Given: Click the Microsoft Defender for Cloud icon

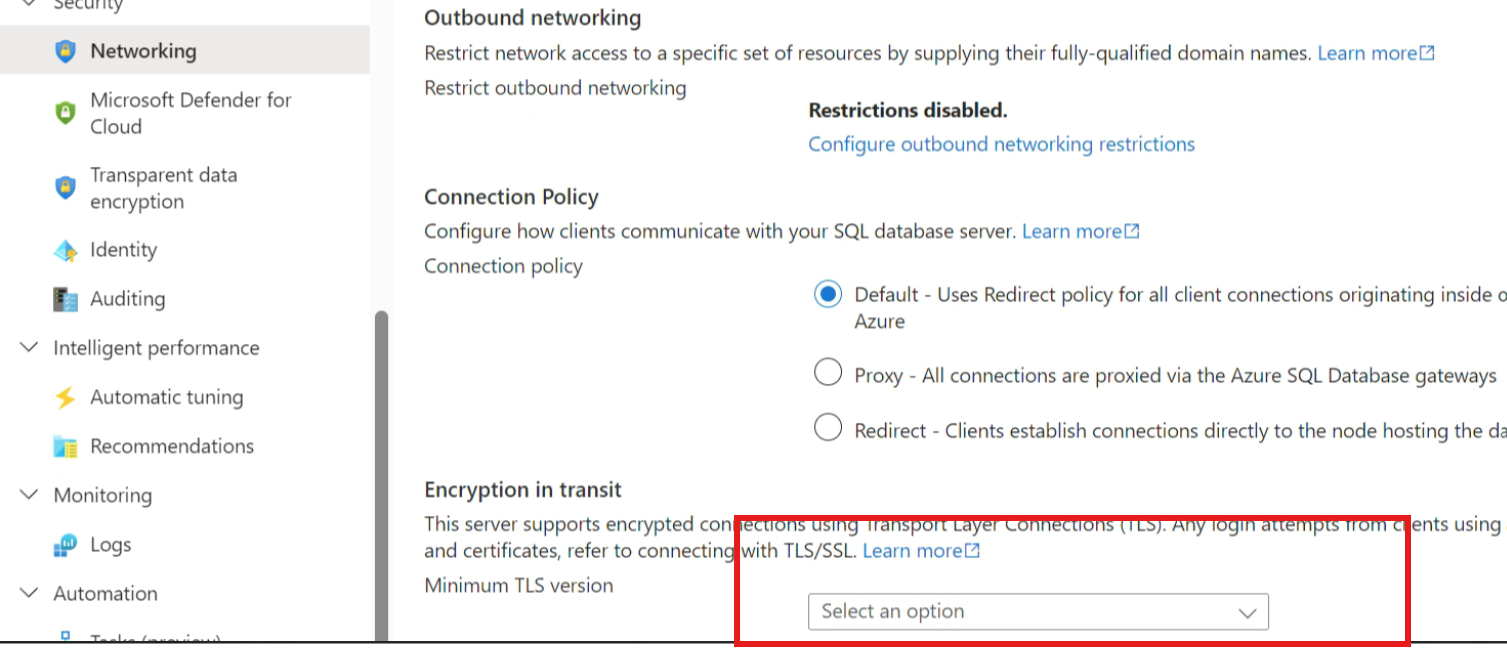Looking at the screenshot, I should (x=65, y=113).
